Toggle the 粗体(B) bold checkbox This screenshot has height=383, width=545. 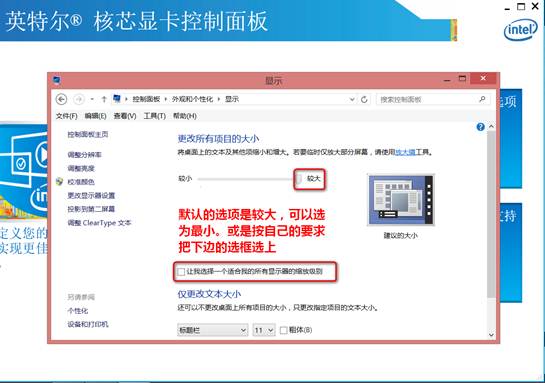point(284,330)
